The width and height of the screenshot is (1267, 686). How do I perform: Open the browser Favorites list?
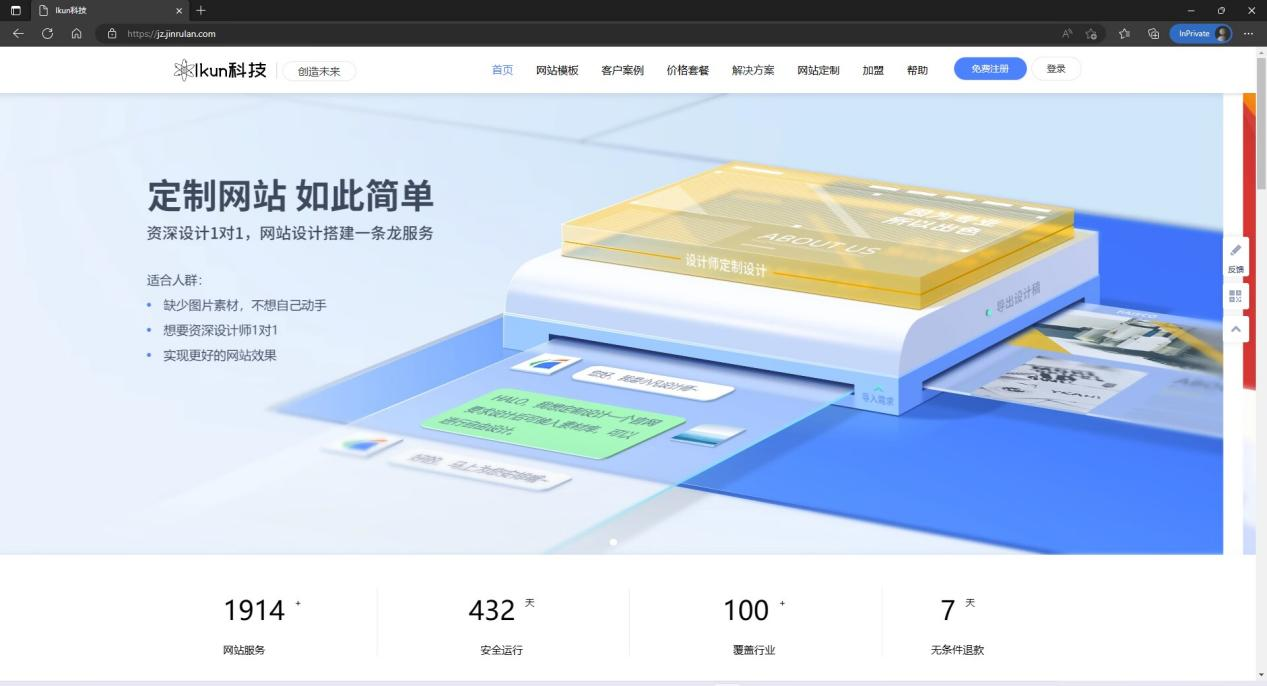pos(1124,33)
